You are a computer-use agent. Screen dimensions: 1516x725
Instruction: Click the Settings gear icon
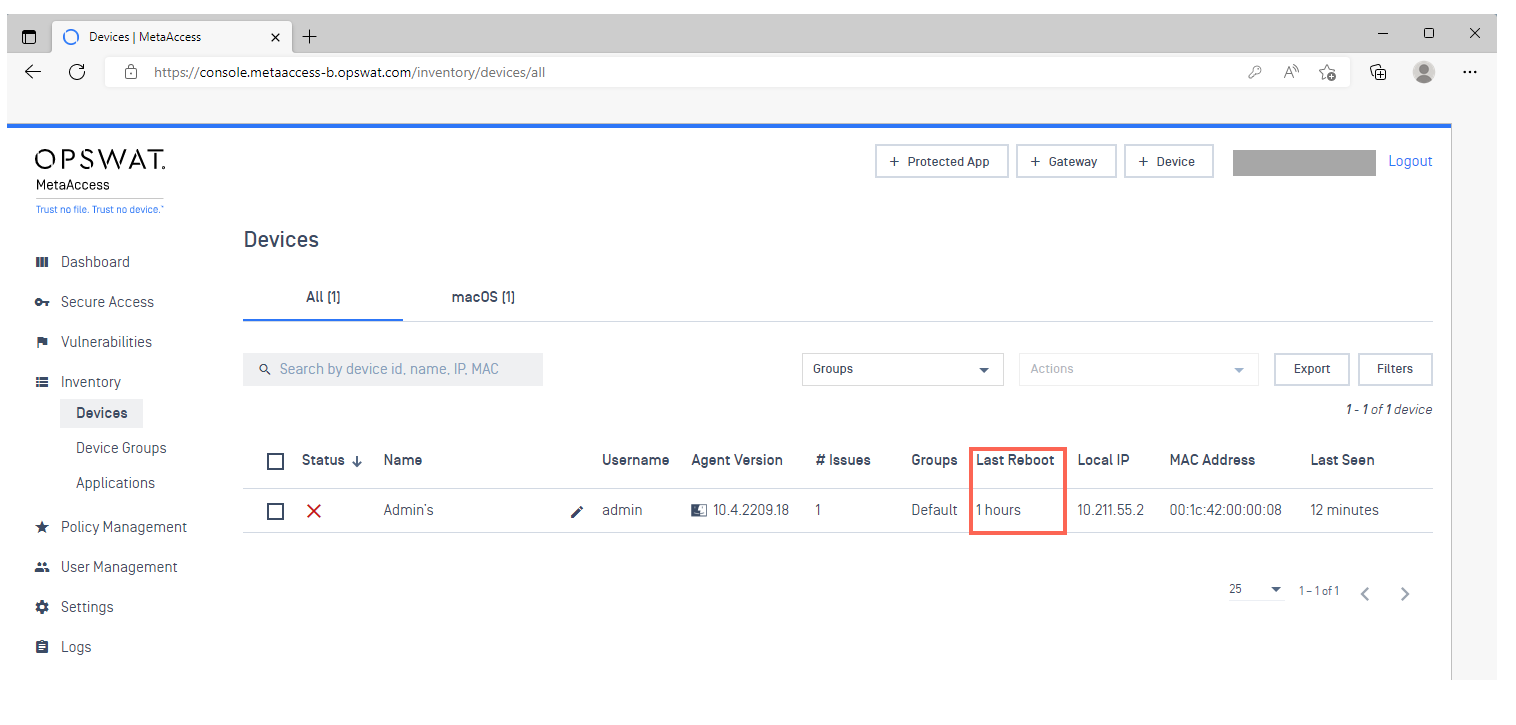(x=42, y=607)
